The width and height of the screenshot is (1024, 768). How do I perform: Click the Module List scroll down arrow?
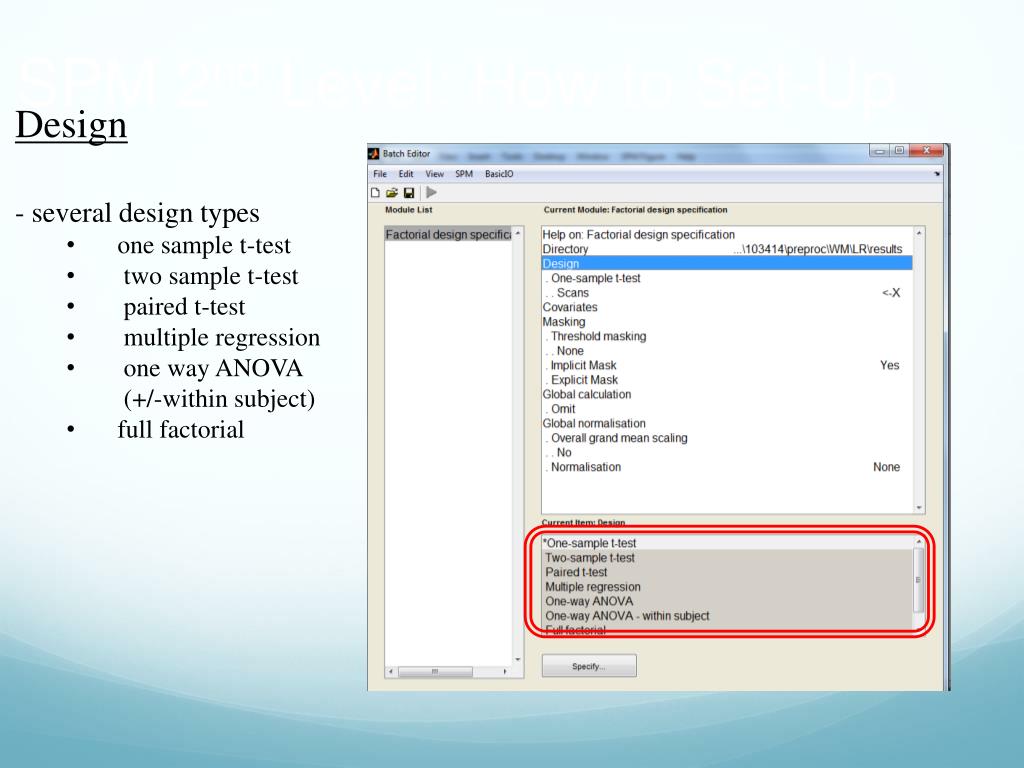click(518, 660)
